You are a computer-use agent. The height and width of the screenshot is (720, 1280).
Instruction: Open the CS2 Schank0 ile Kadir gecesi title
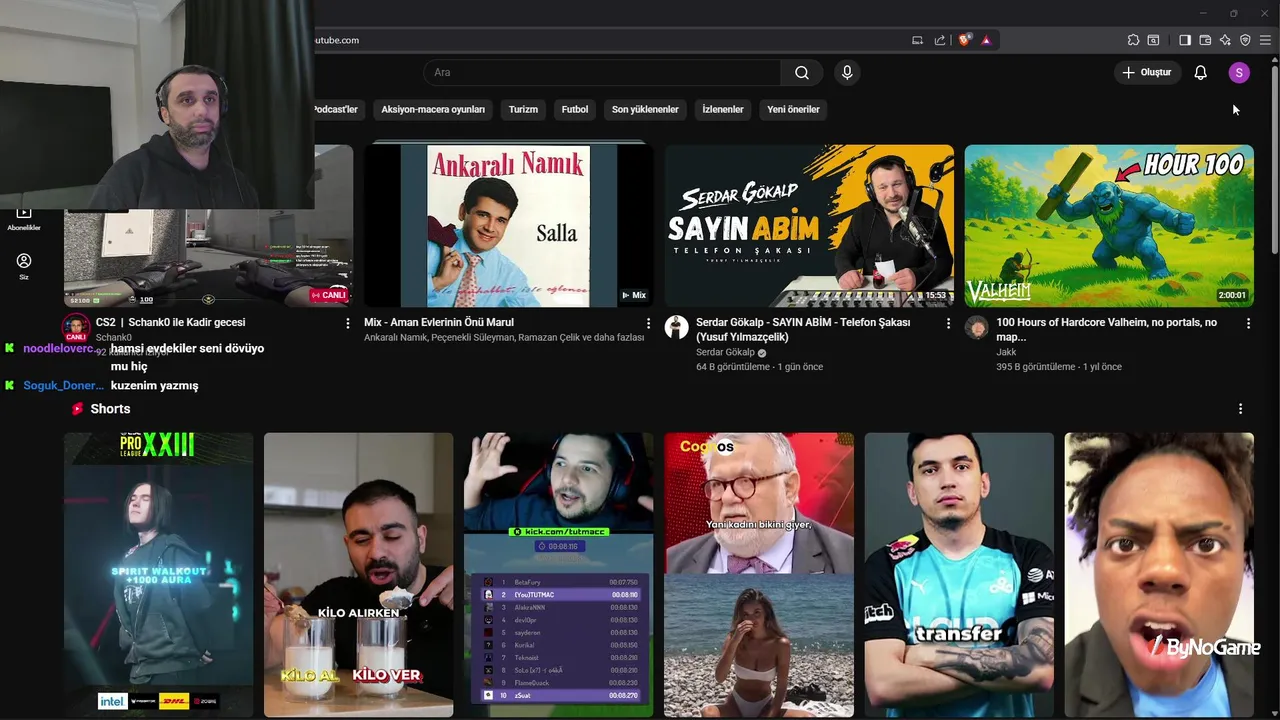(x=170, y=322)
